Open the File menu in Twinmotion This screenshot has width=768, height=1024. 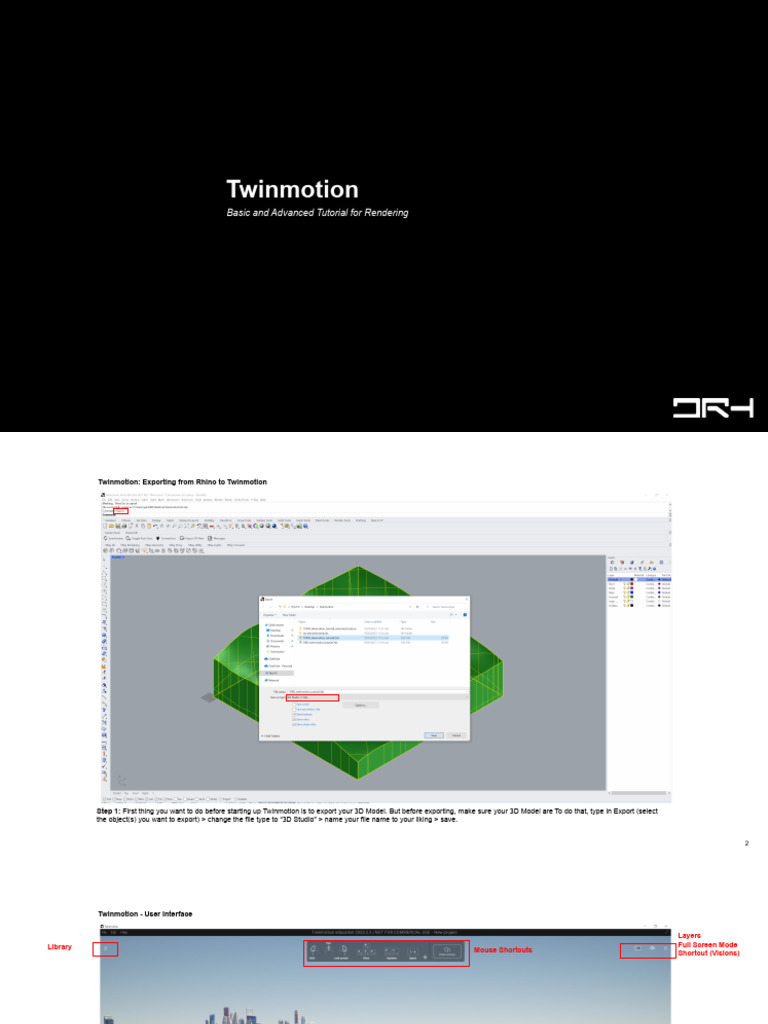pyautogui.click(x=104, y=932)
